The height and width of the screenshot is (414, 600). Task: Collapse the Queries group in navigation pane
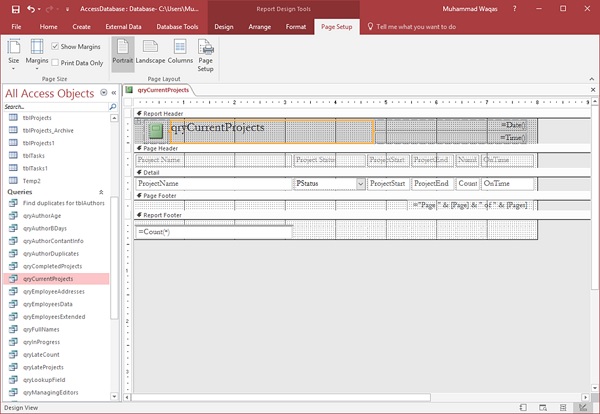click(100, 191)
